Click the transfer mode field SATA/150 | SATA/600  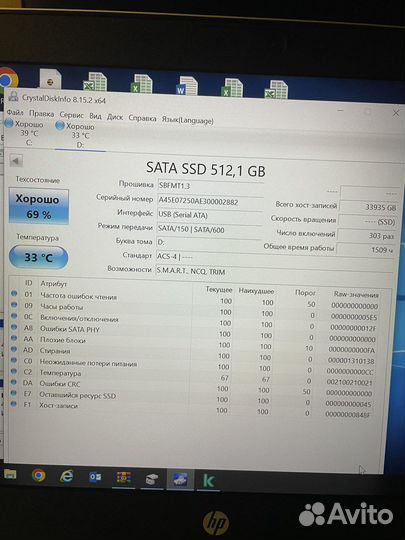pyautogui.click(x=209, y=230)
